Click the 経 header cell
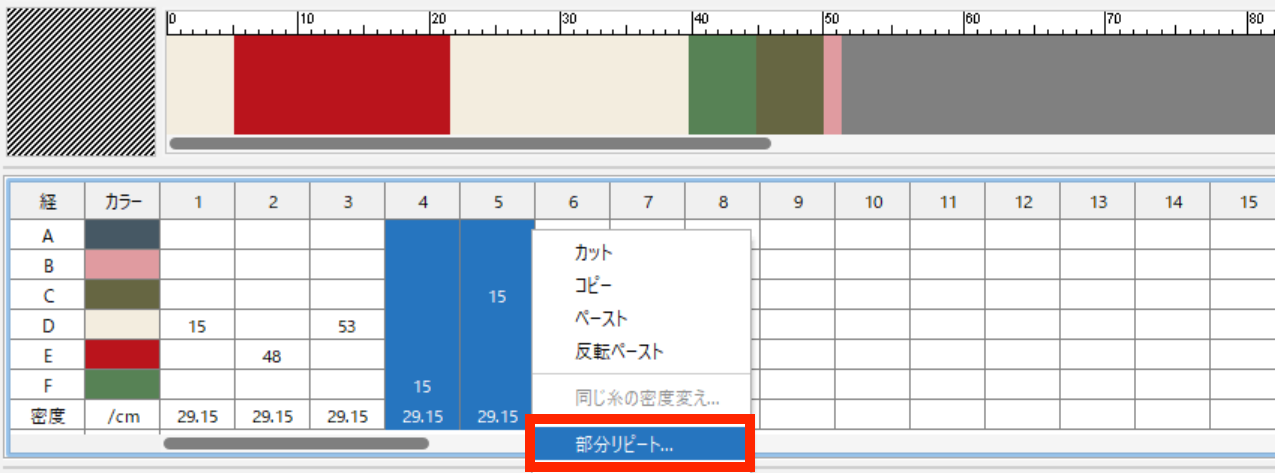 pyautogui.click(x=48, y=202)
